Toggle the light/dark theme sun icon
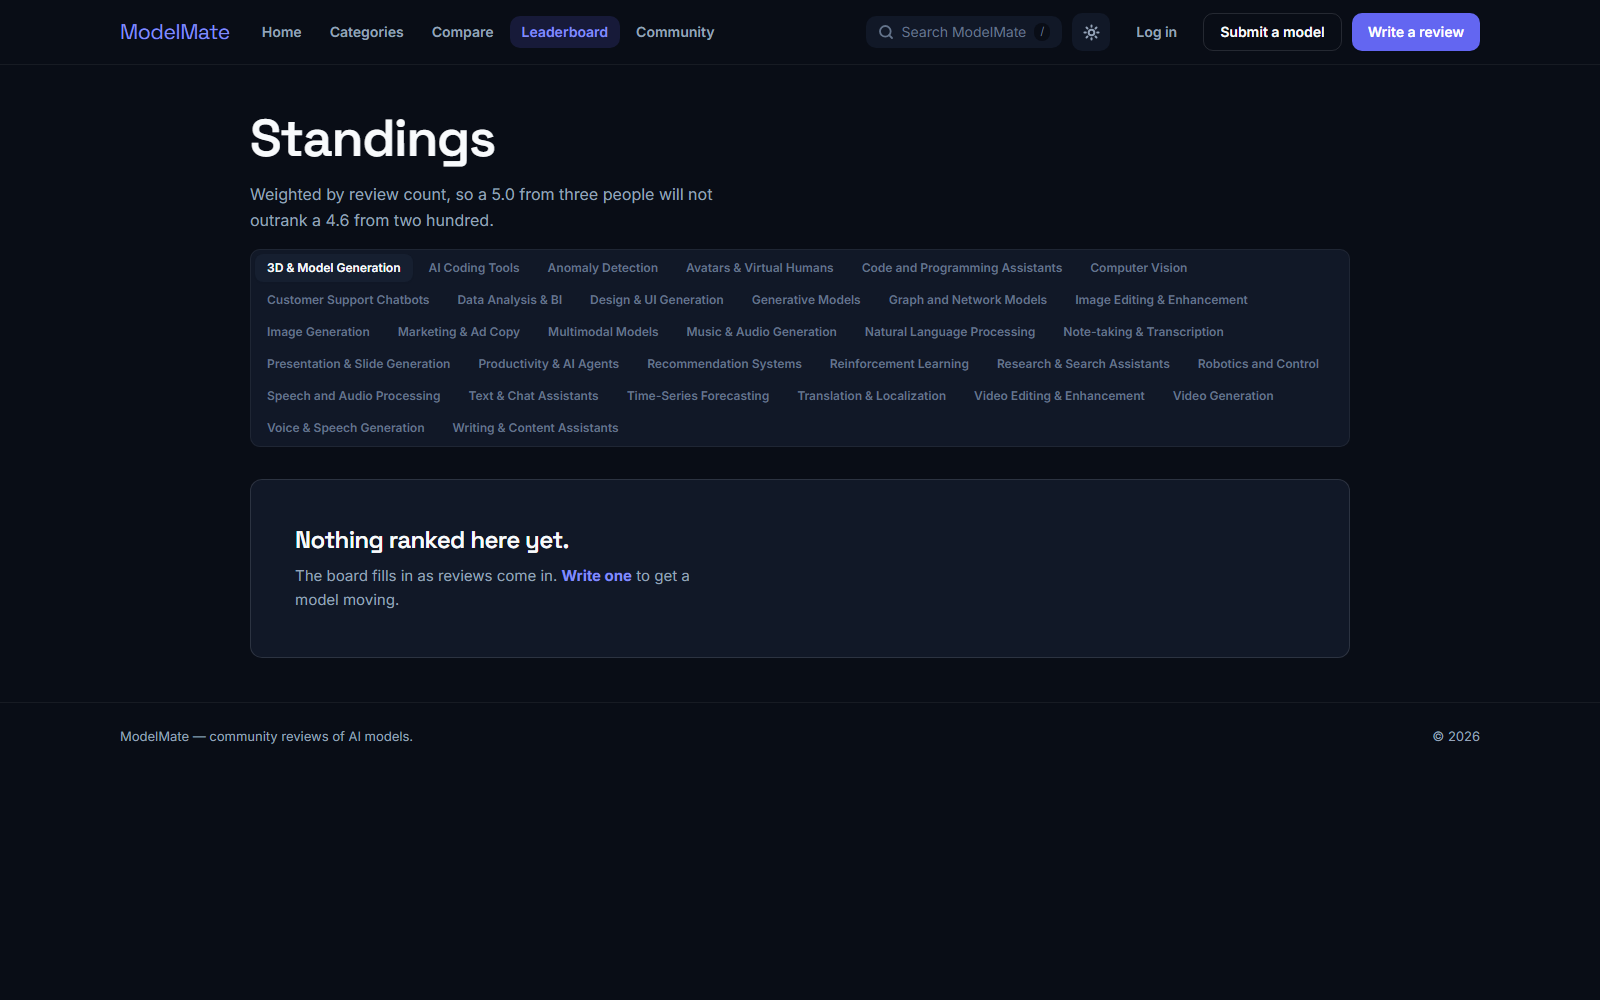Viewport: 1600px width, 1000px height. (x=1091, y=32)
